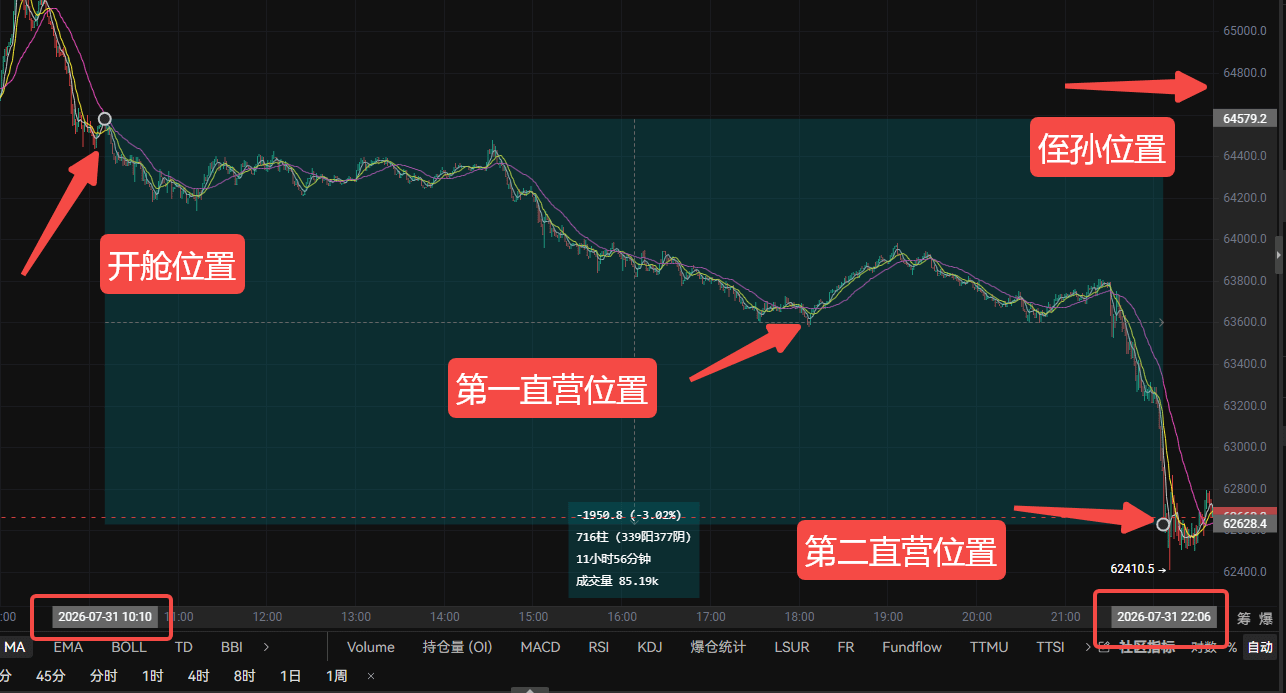Enable the TTMU sub-indicator
Viewport: 1286px width, 693px height.
click(989, 647)
